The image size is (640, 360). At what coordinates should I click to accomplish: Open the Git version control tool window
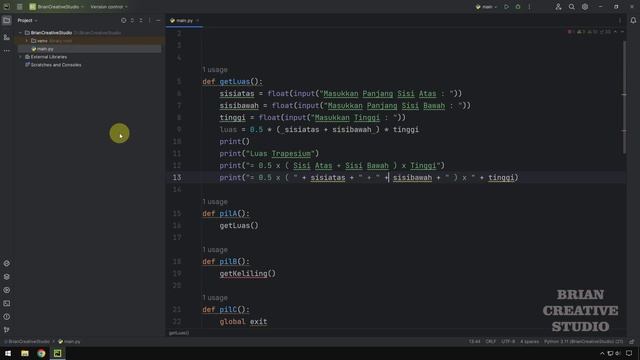(x=7, y=330)
